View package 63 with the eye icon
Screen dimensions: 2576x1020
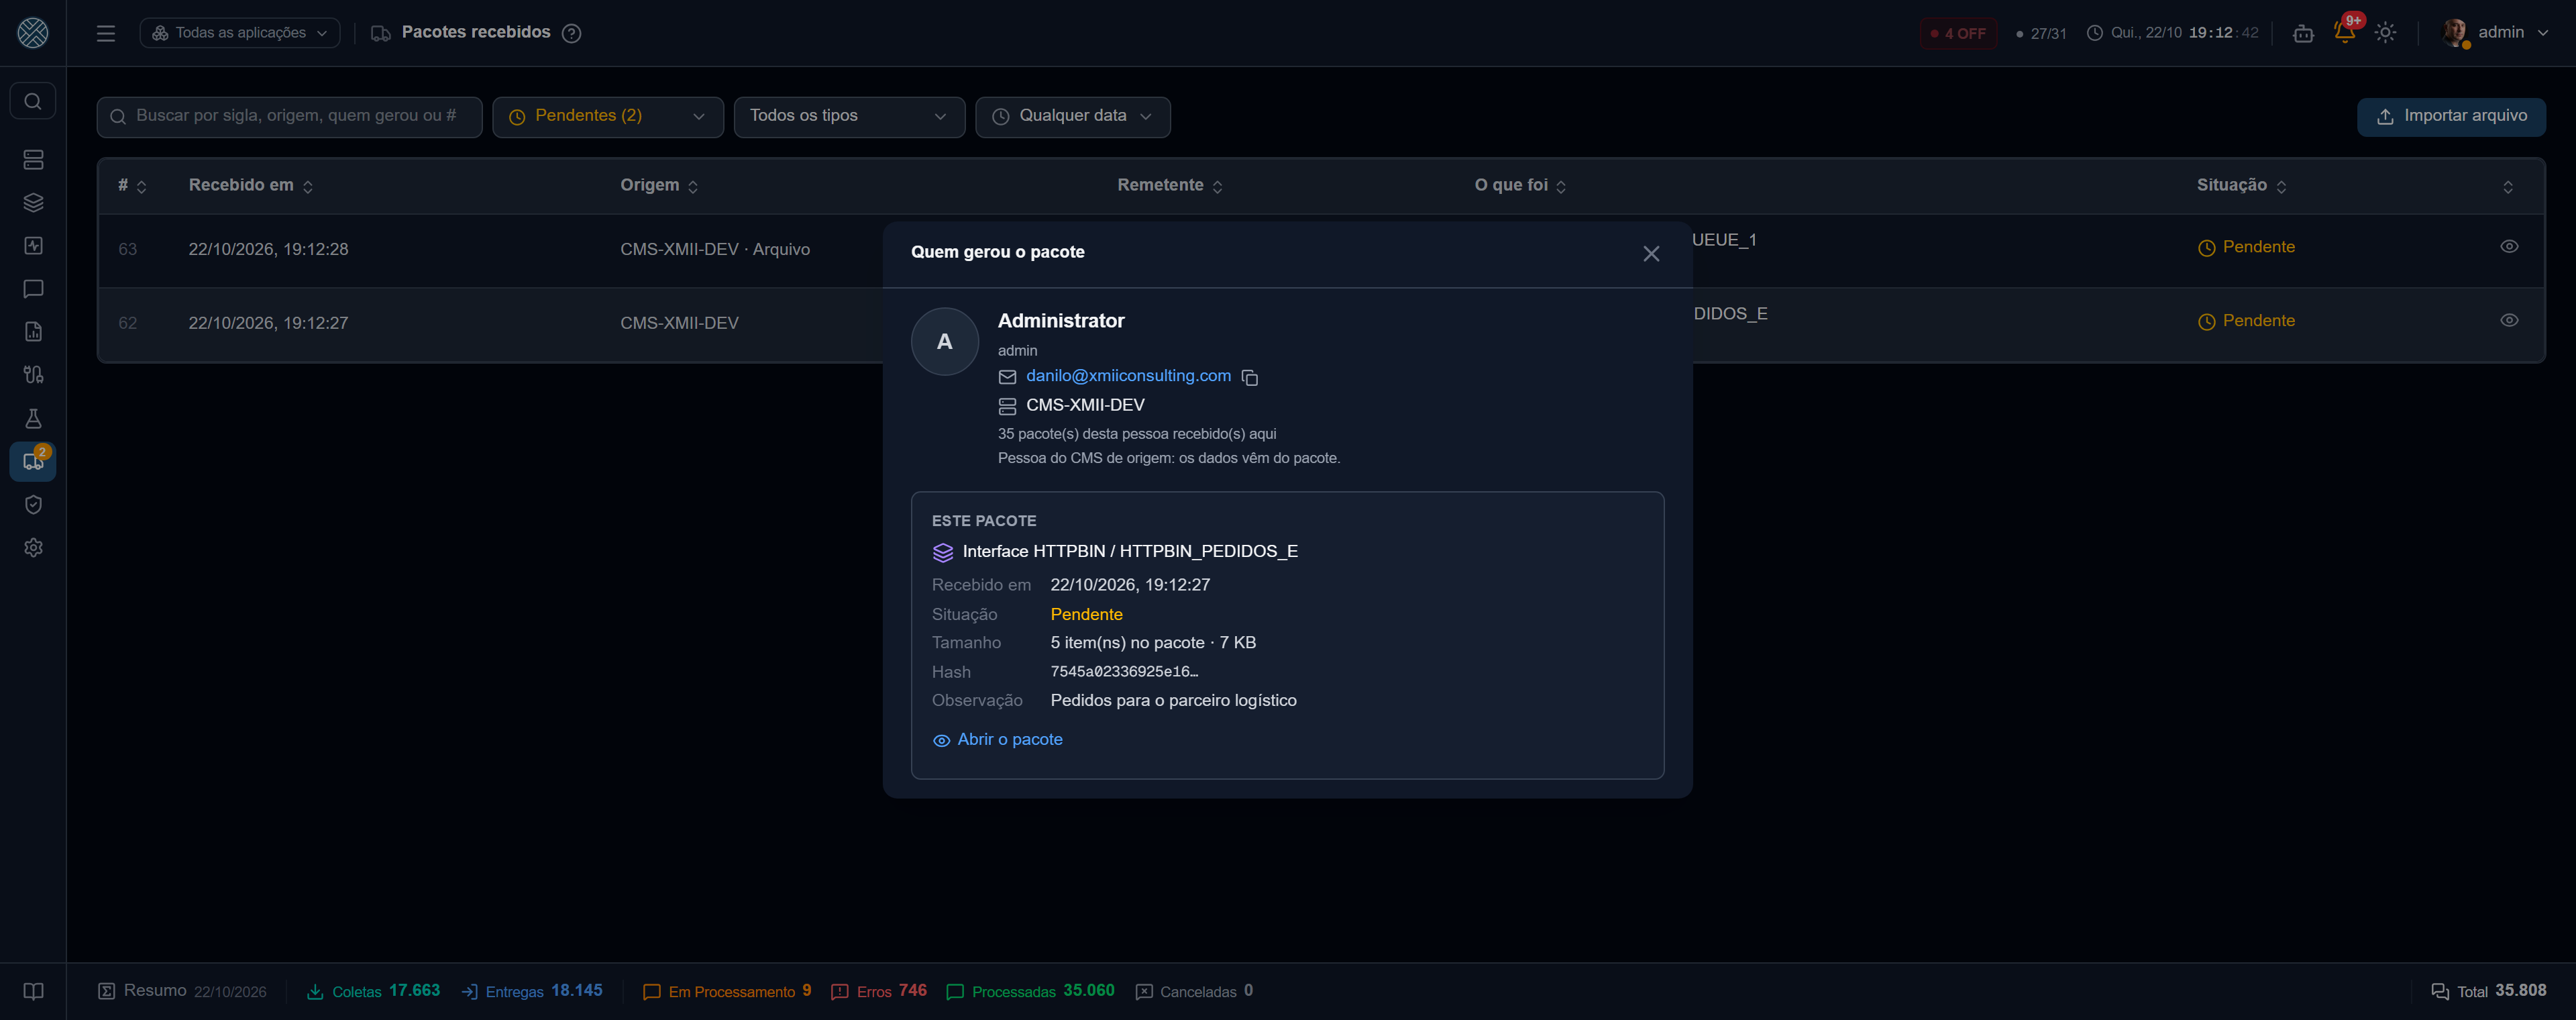tap(2508, 246)
